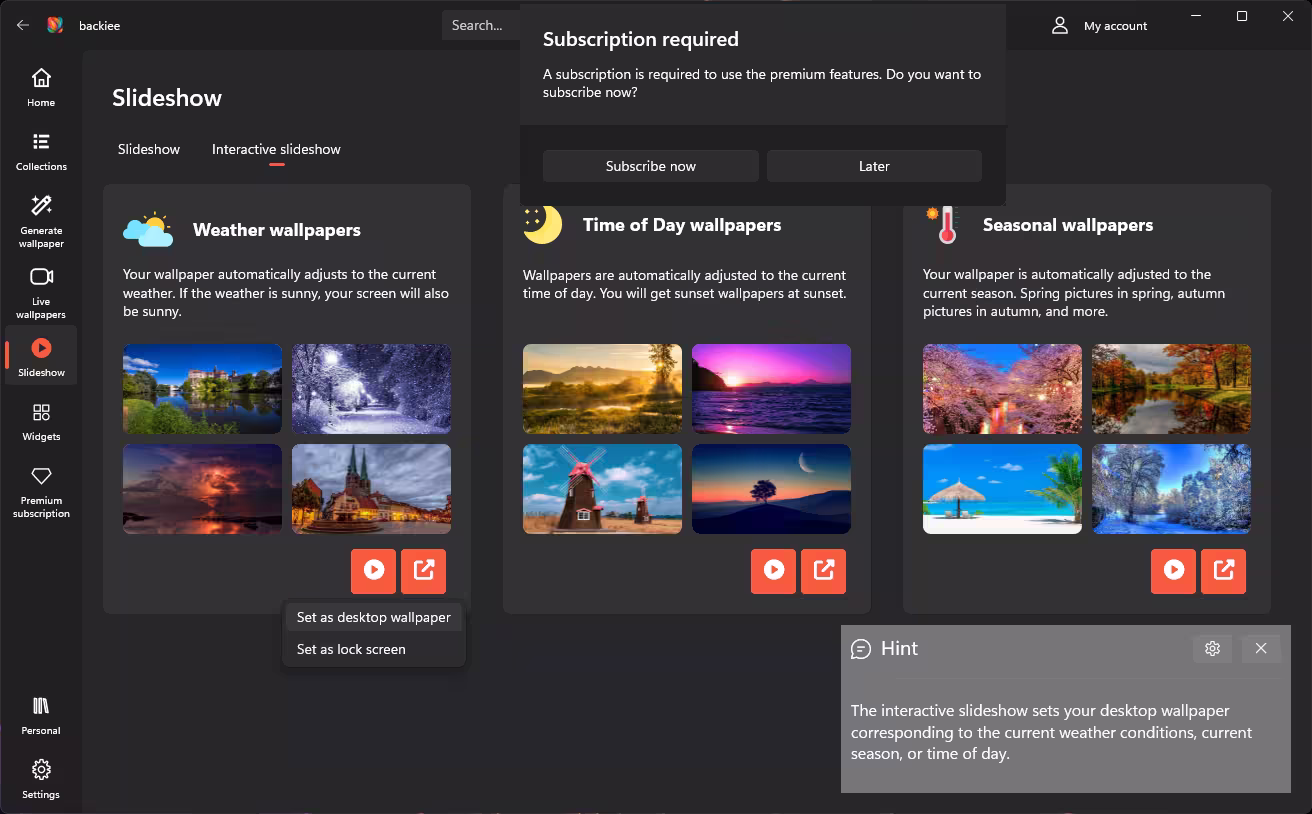Viewport: 1312px width, 814px height.
Task: Click Subscribe now button
Action: tap(651, 166)
